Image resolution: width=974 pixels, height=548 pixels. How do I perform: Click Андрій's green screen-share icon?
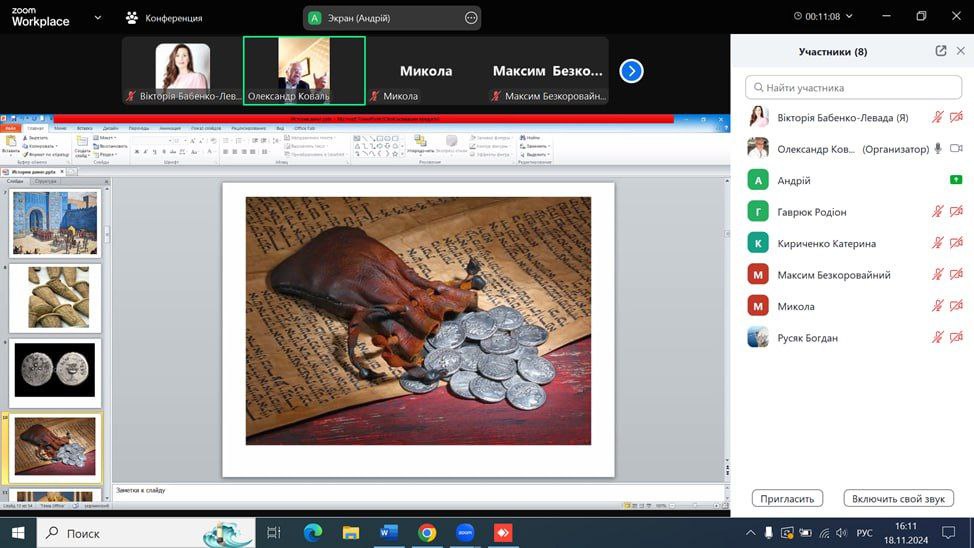pyautogui.click(x=955, y=180)
